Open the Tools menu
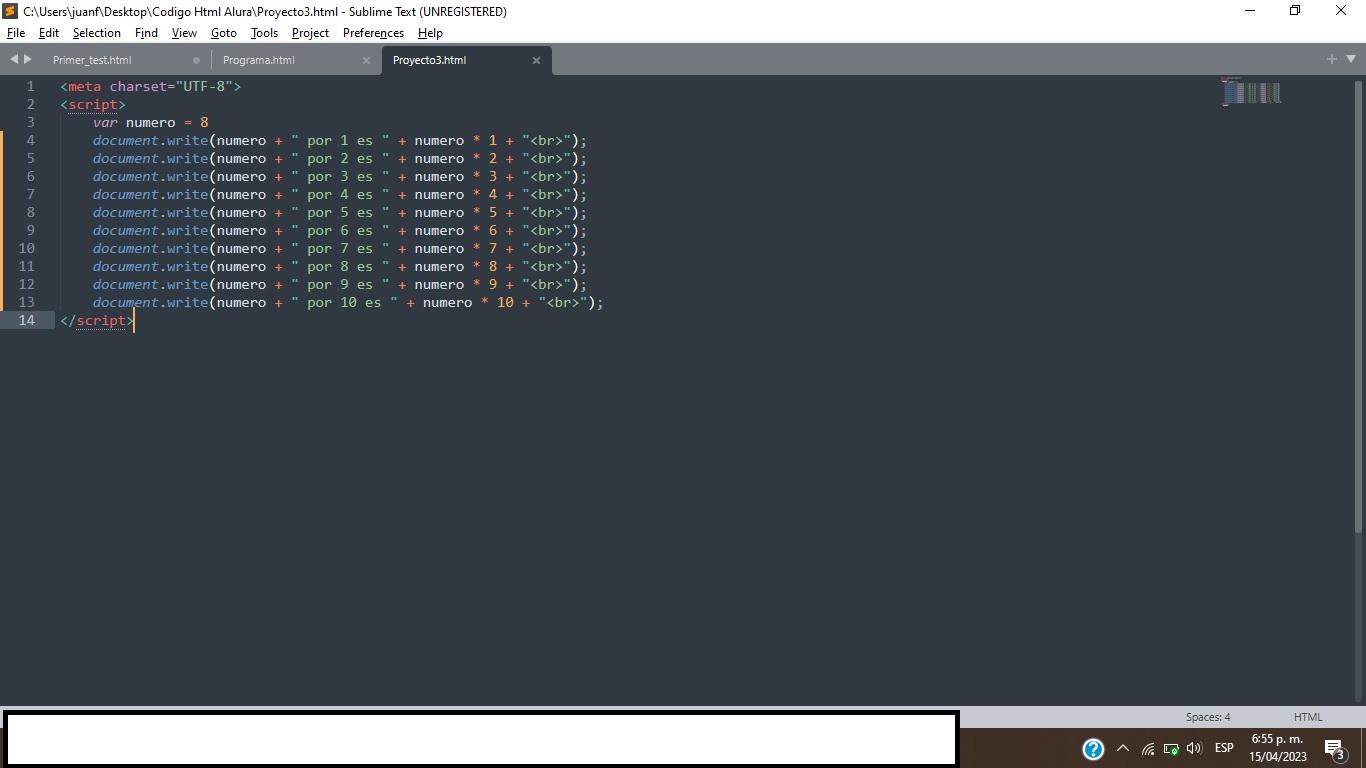This screenshot has width=1366, height=768. [x=264, y=33]
